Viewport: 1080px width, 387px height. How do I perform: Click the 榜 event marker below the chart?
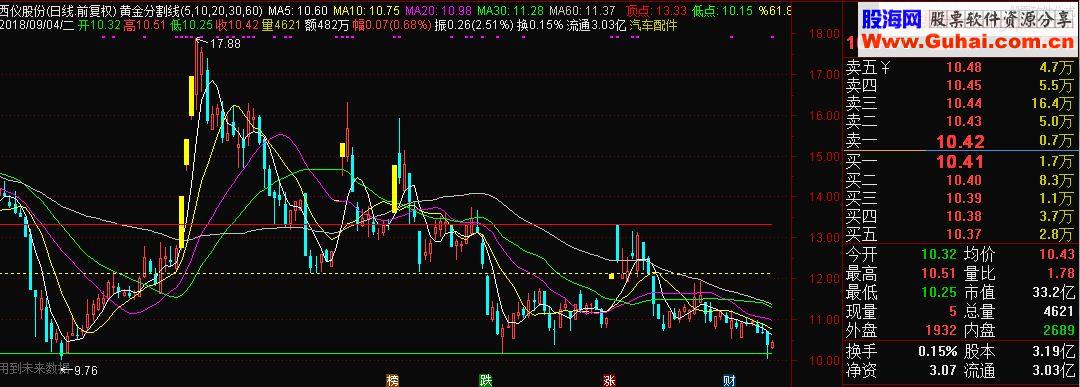(x=393, y=381)
